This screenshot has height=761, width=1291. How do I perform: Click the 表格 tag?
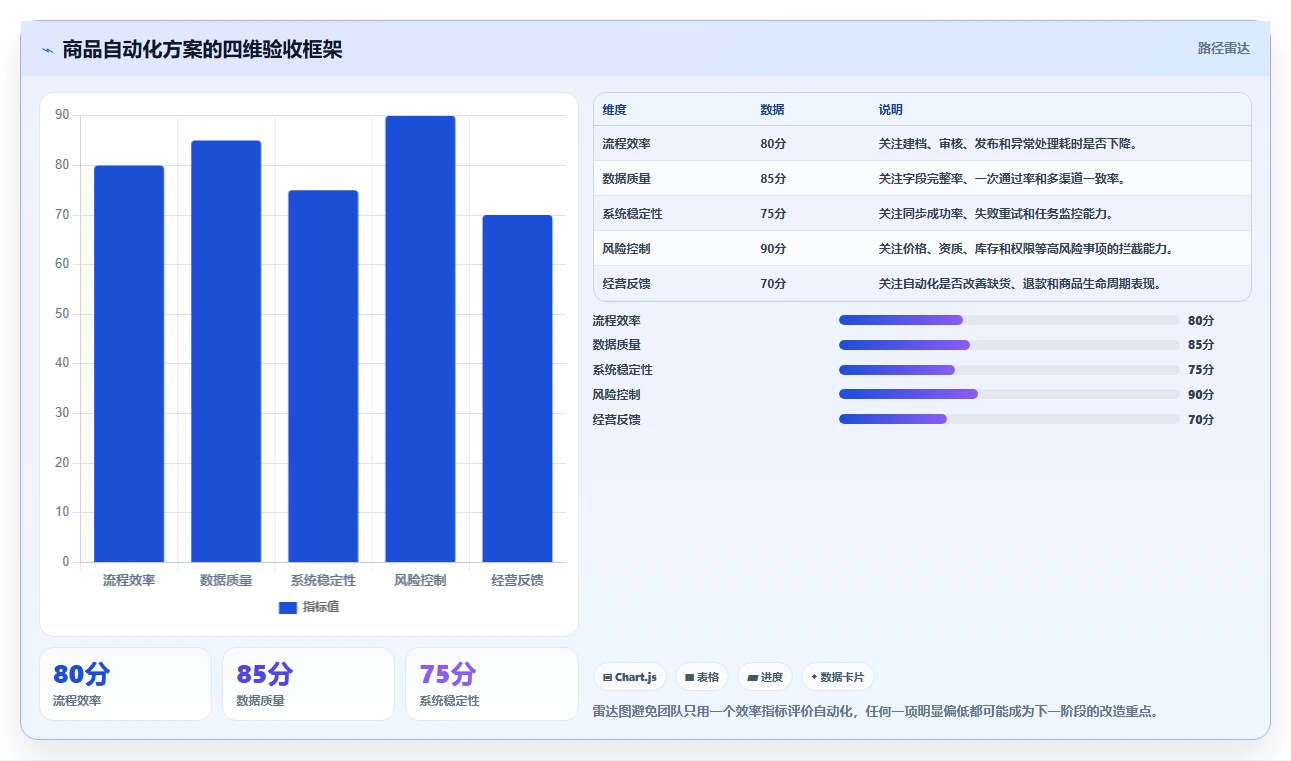[x=702, y=677]
